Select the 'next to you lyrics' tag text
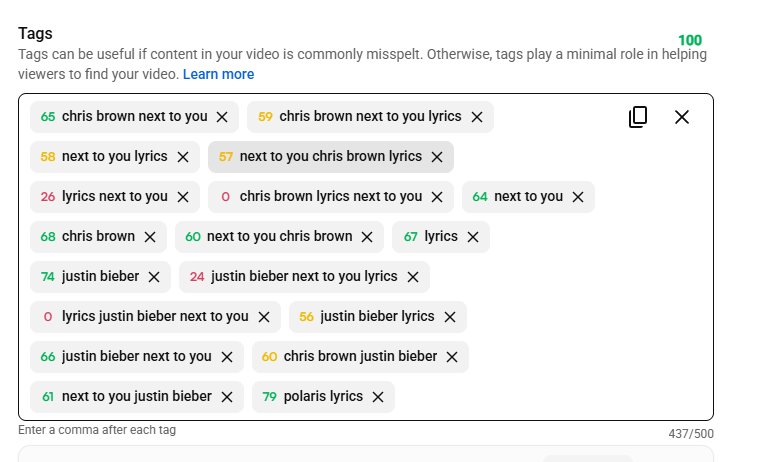The height and width of the screenshot is (462, 778). click(x=115, y=156)
